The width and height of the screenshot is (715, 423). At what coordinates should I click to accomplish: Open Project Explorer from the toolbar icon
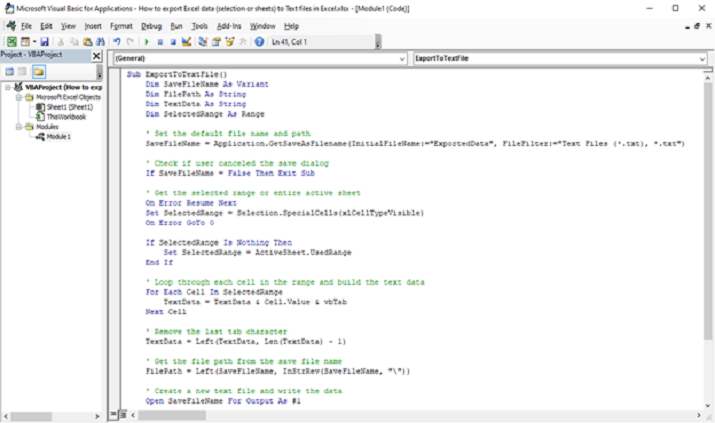point(202,42)
